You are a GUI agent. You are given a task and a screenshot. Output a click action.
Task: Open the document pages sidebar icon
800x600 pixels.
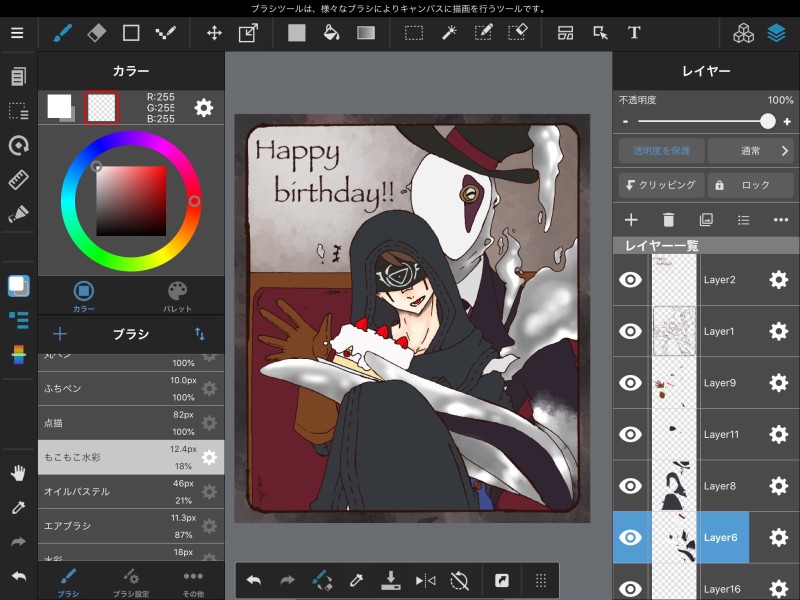pos(18,77)
